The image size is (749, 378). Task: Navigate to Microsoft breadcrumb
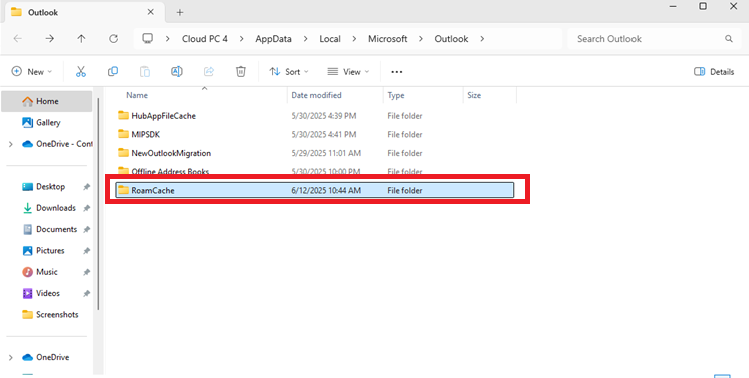(387, 39)
